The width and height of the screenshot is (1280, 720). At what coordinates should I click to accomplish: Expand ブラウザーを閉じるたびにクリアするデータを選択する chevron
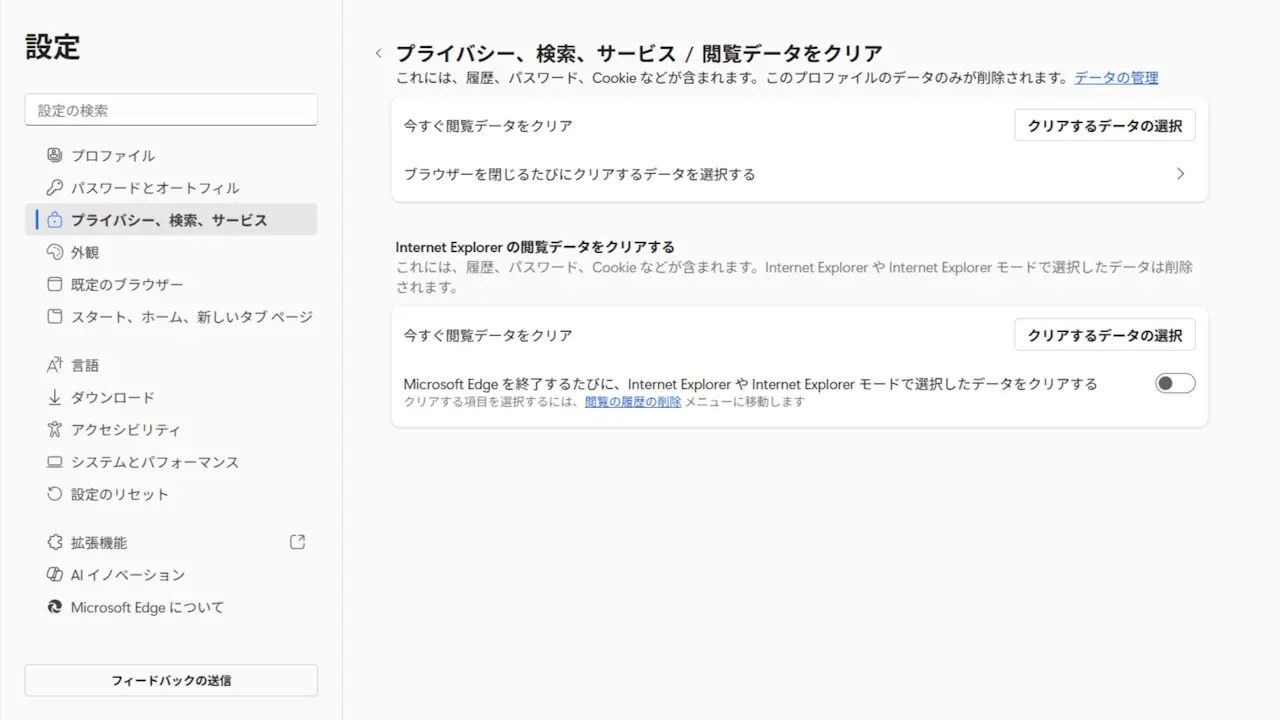click(x=1180, y=174)
